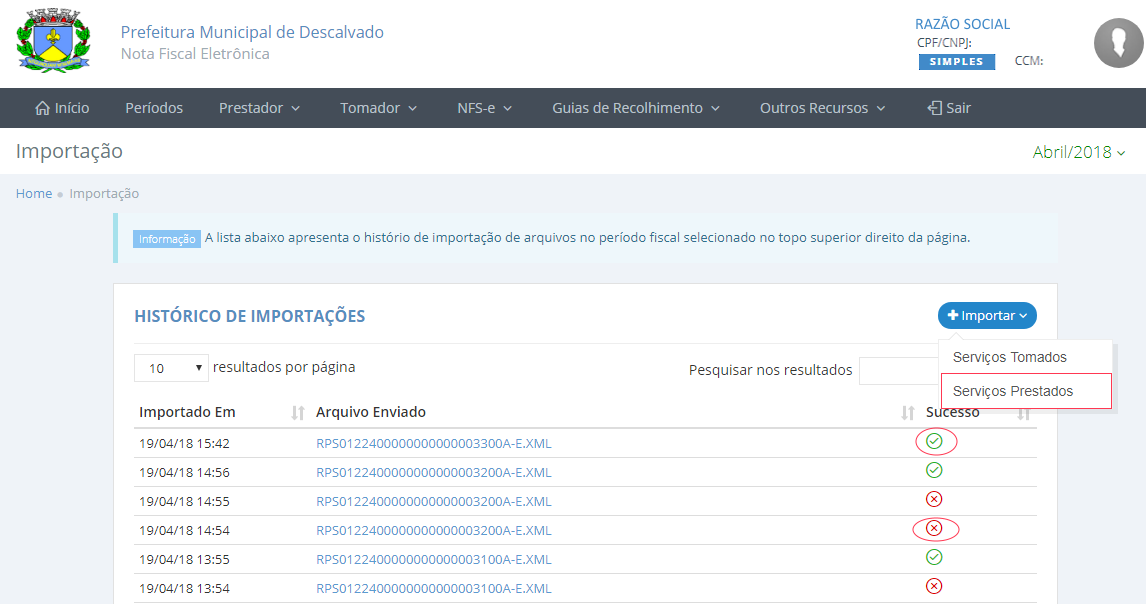
Task: Choose Serviços Tomados import option
Action: point(1010,357)
